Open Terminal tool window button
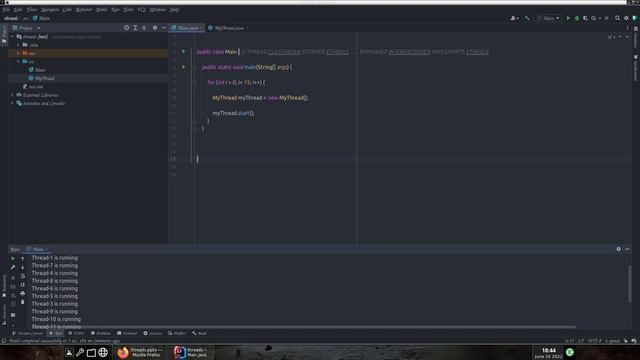Viewport: 640px width, 360px height. 127,333
